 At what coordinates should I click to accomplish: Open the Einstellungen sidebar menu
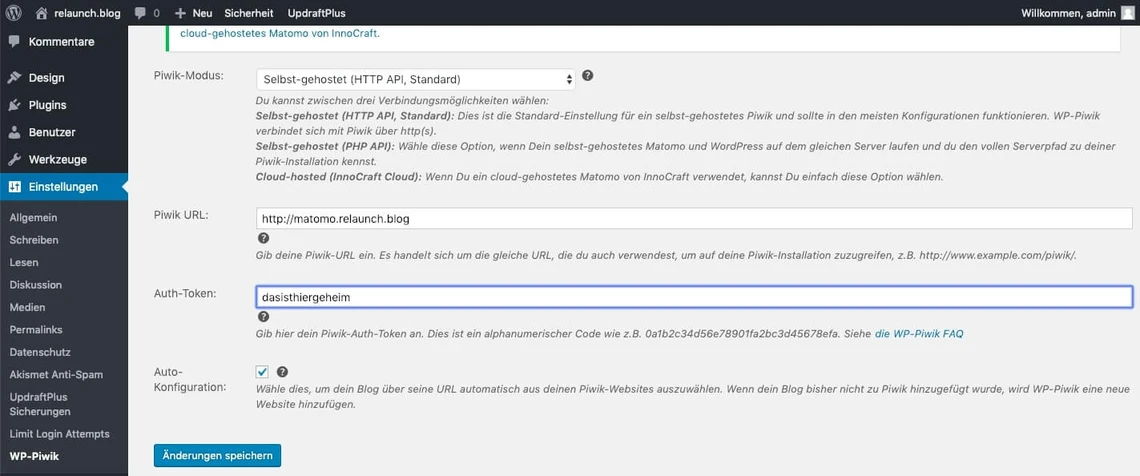63,186
